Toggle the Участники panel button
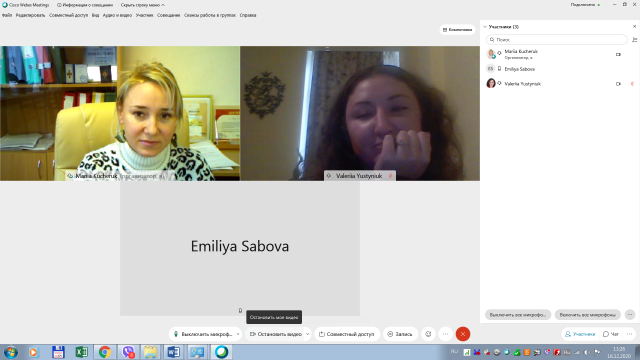This screenshot has width=640, height=360. coord(580,334)
